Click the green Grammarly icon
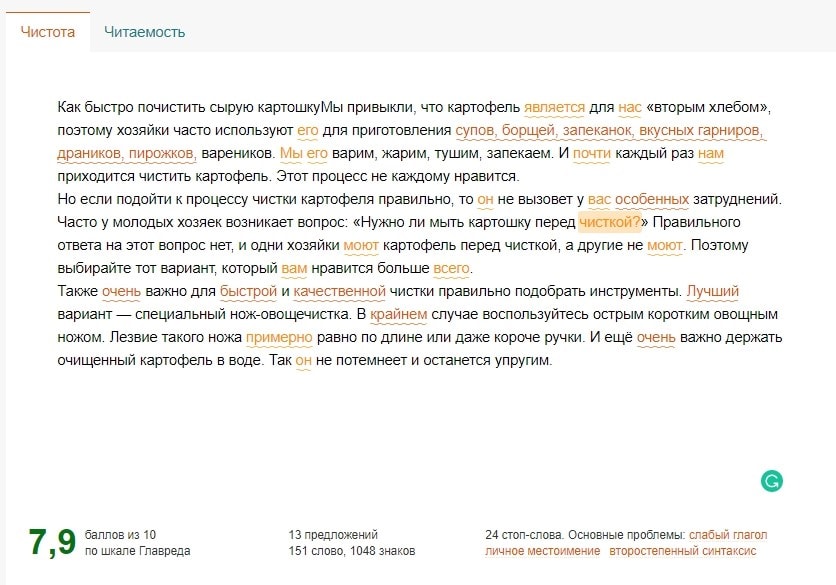Viewport: 836px width, 585px height. (771, 481)
